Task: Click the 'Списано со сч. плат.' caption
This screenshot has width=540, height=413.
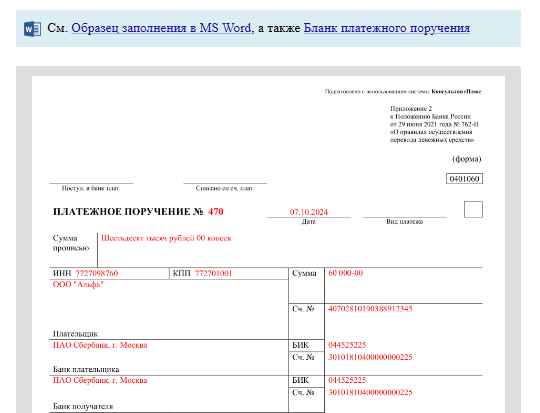Action: pos(225,188)
